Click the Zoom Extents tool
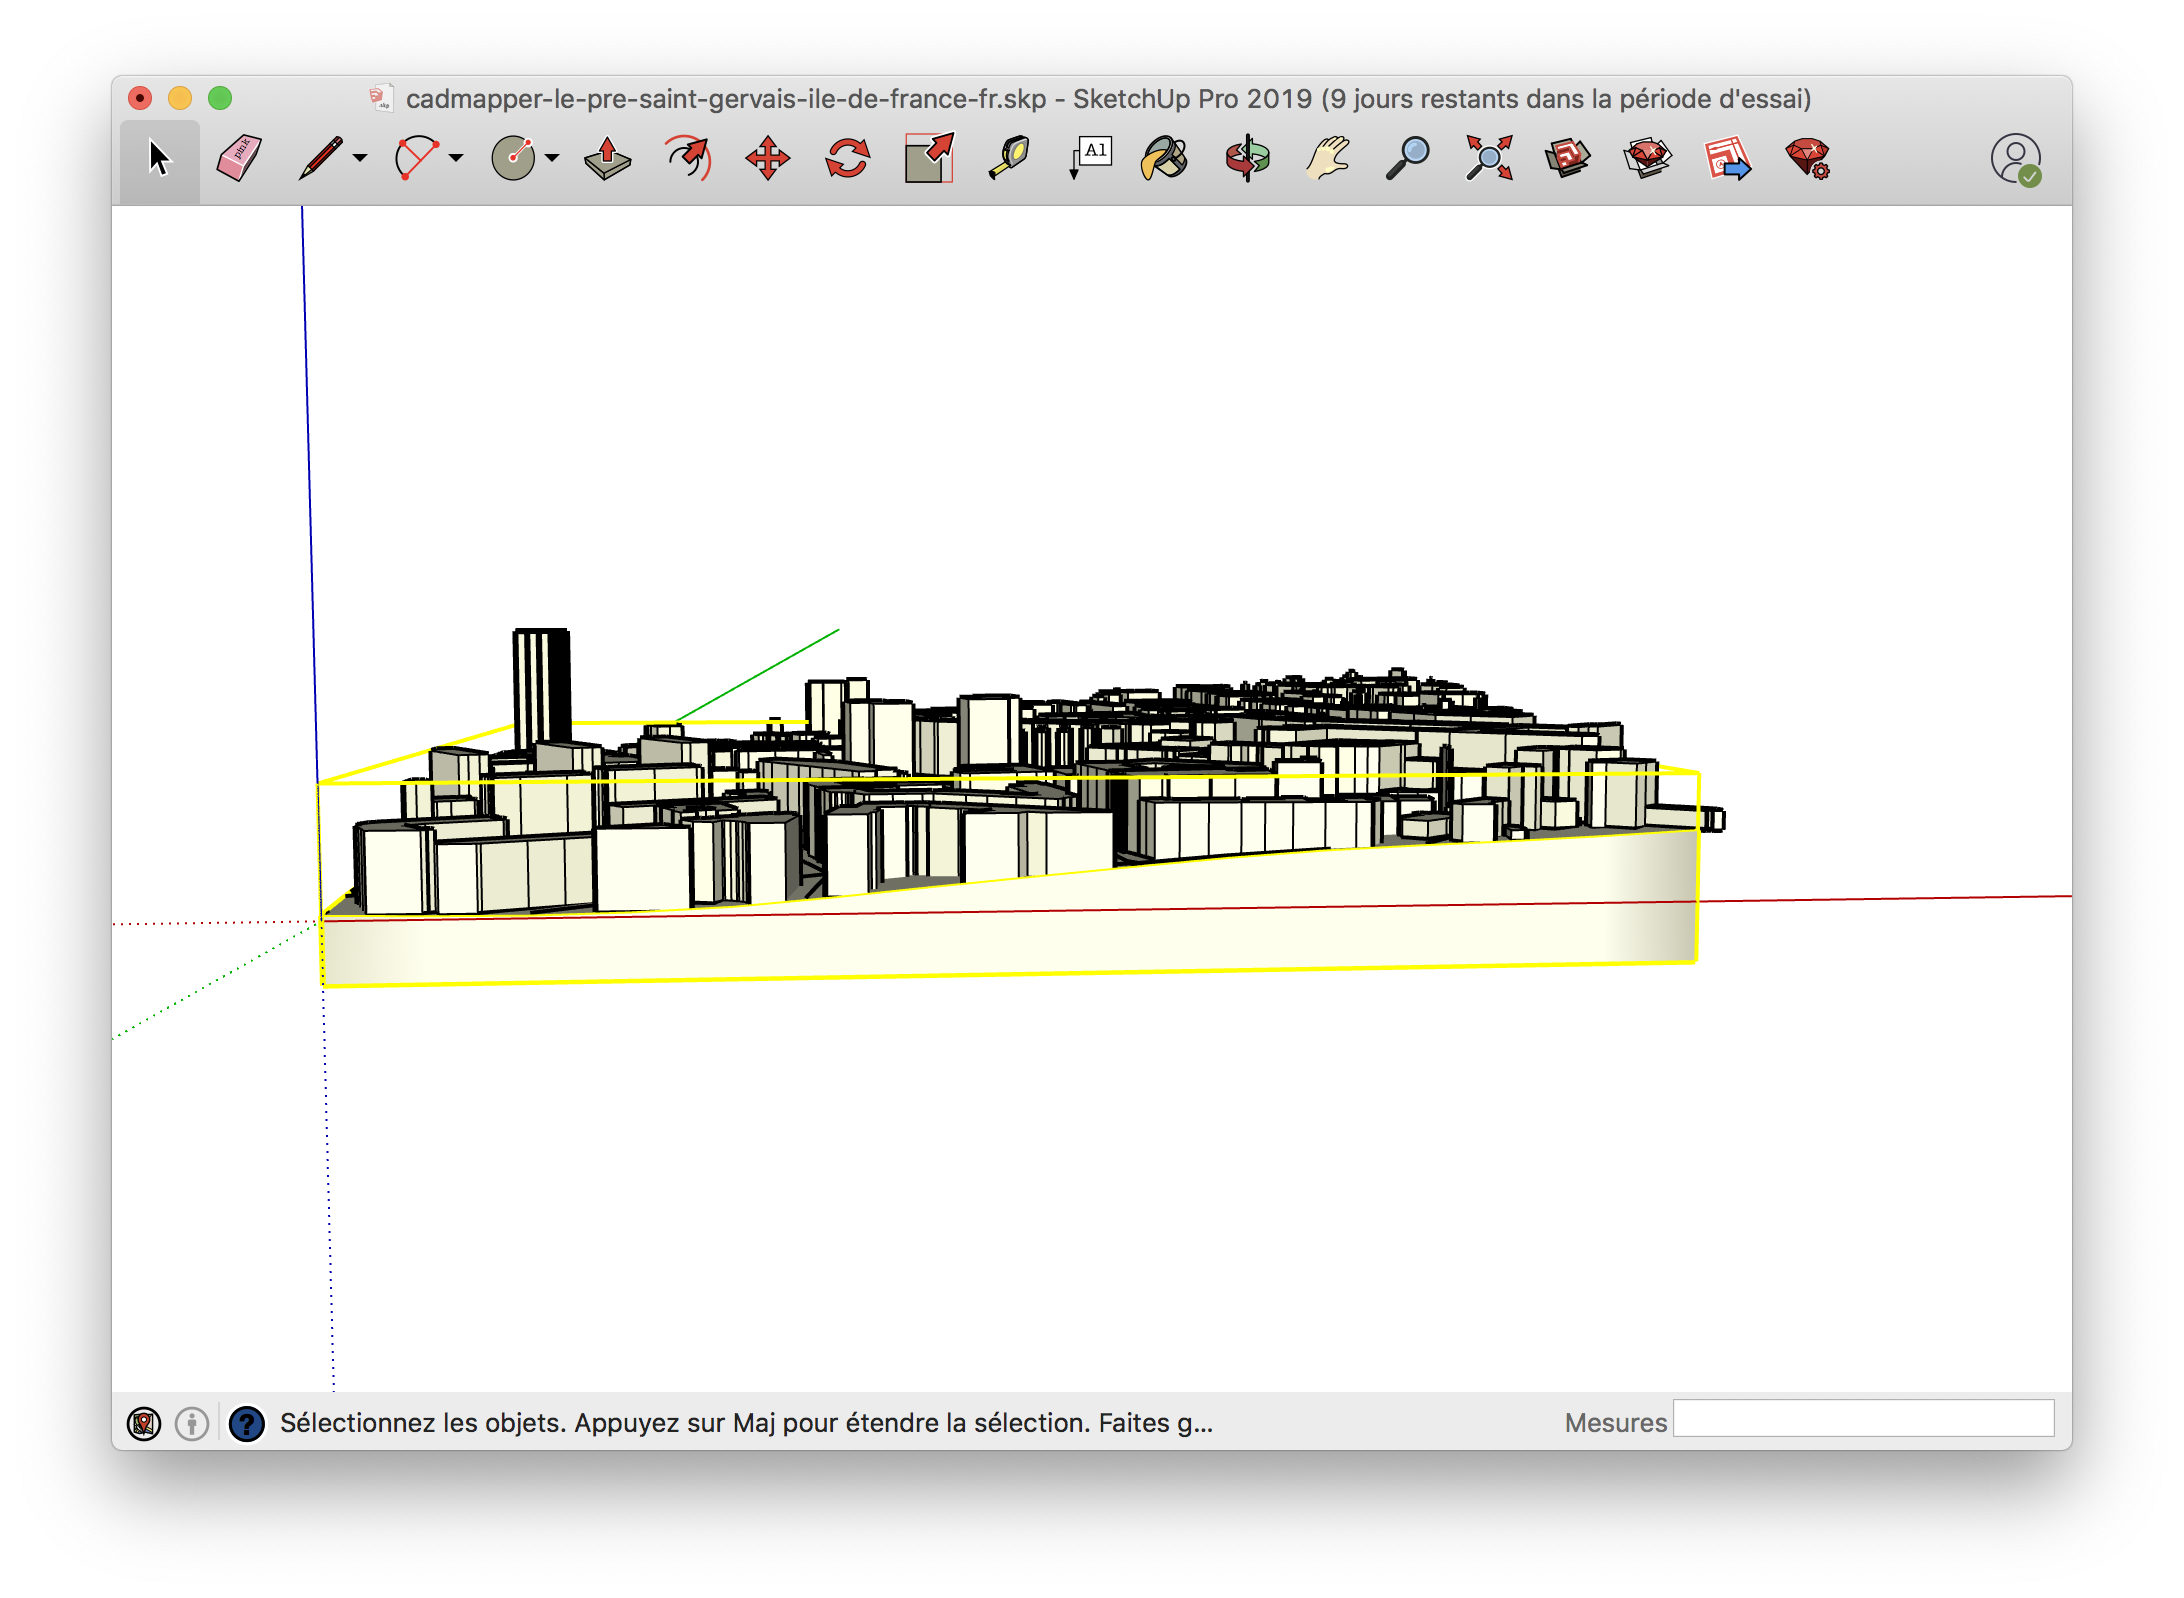This screenshot has width=2184, height=1598. (1489, 159)
